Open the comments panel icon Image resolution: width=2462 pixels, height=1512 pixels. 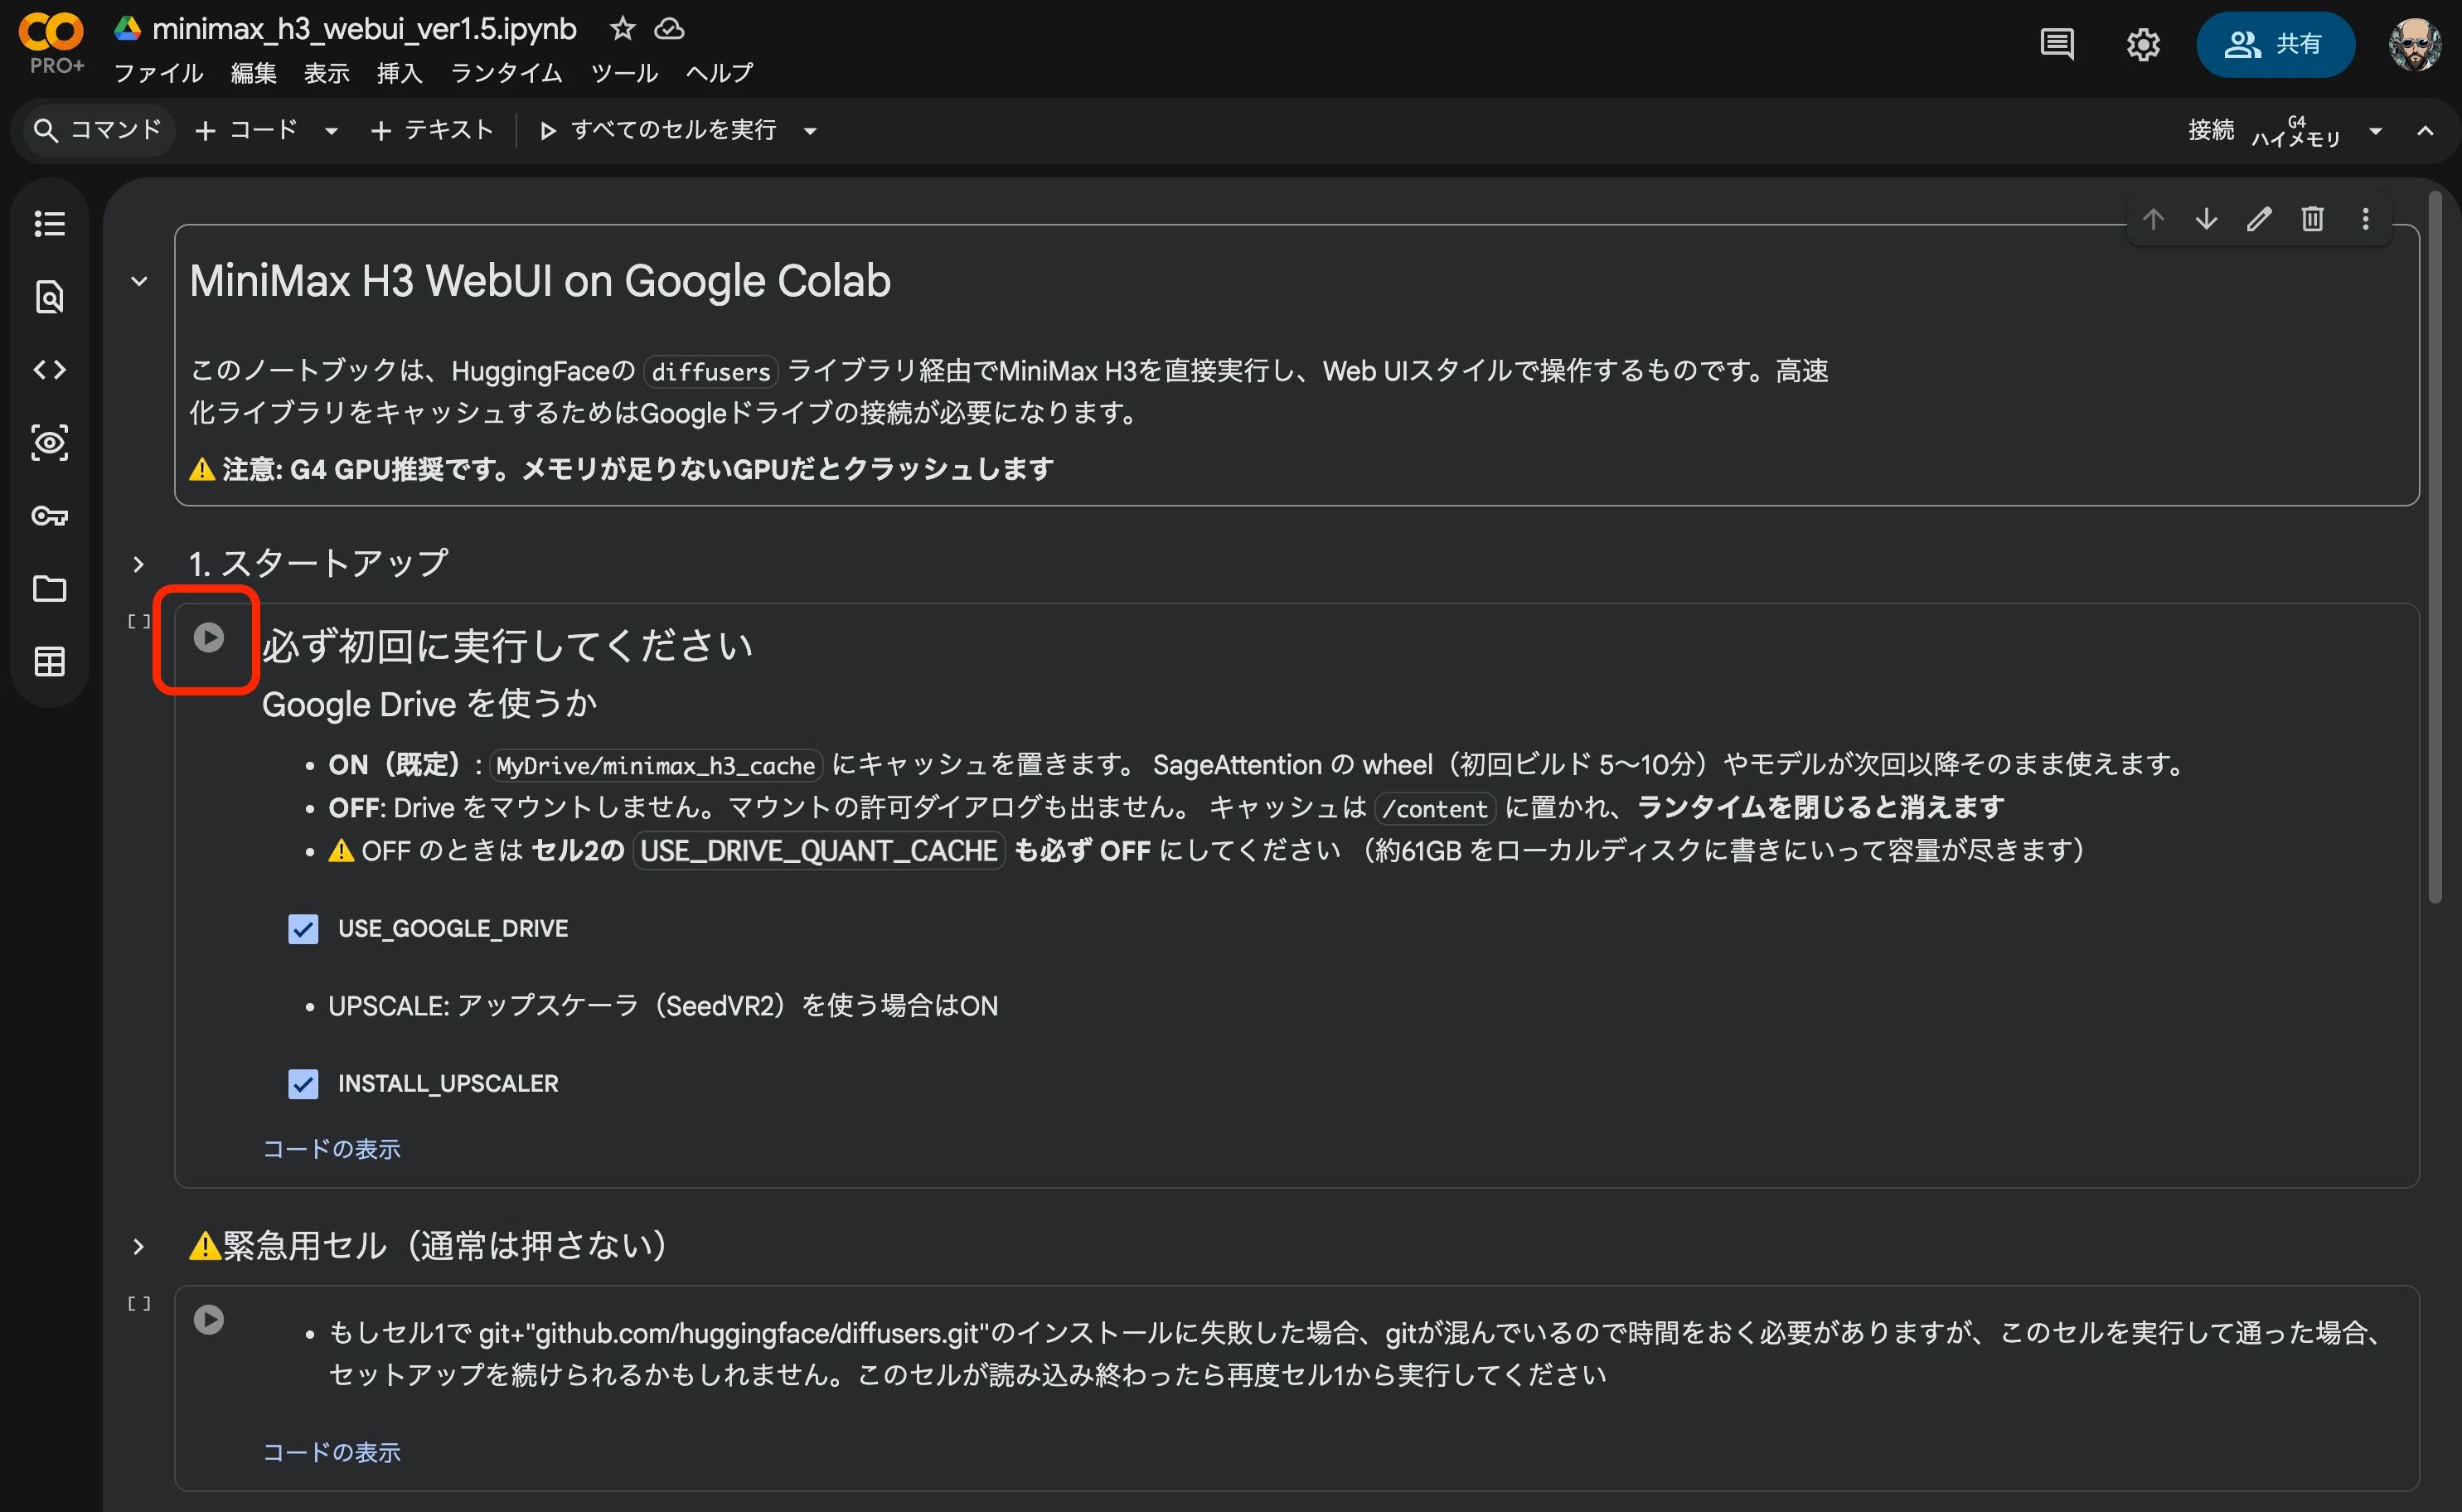click(2056, 44)
